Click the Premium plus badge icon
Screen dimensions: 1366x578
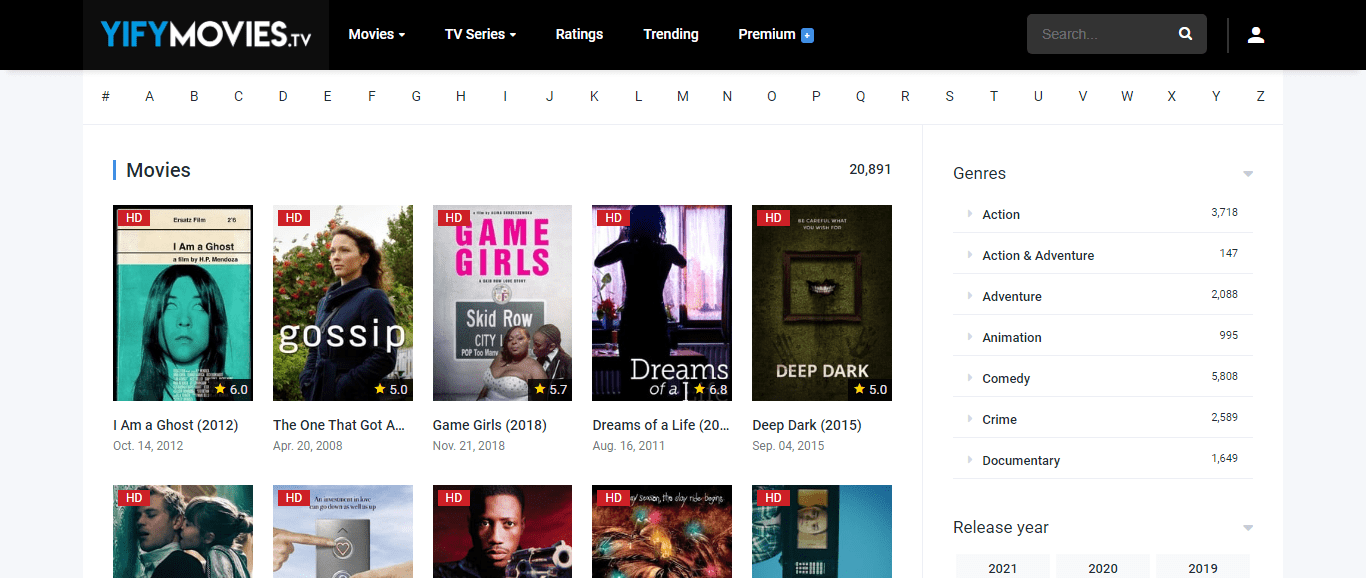pyautogui.click(x=807, y=35)
